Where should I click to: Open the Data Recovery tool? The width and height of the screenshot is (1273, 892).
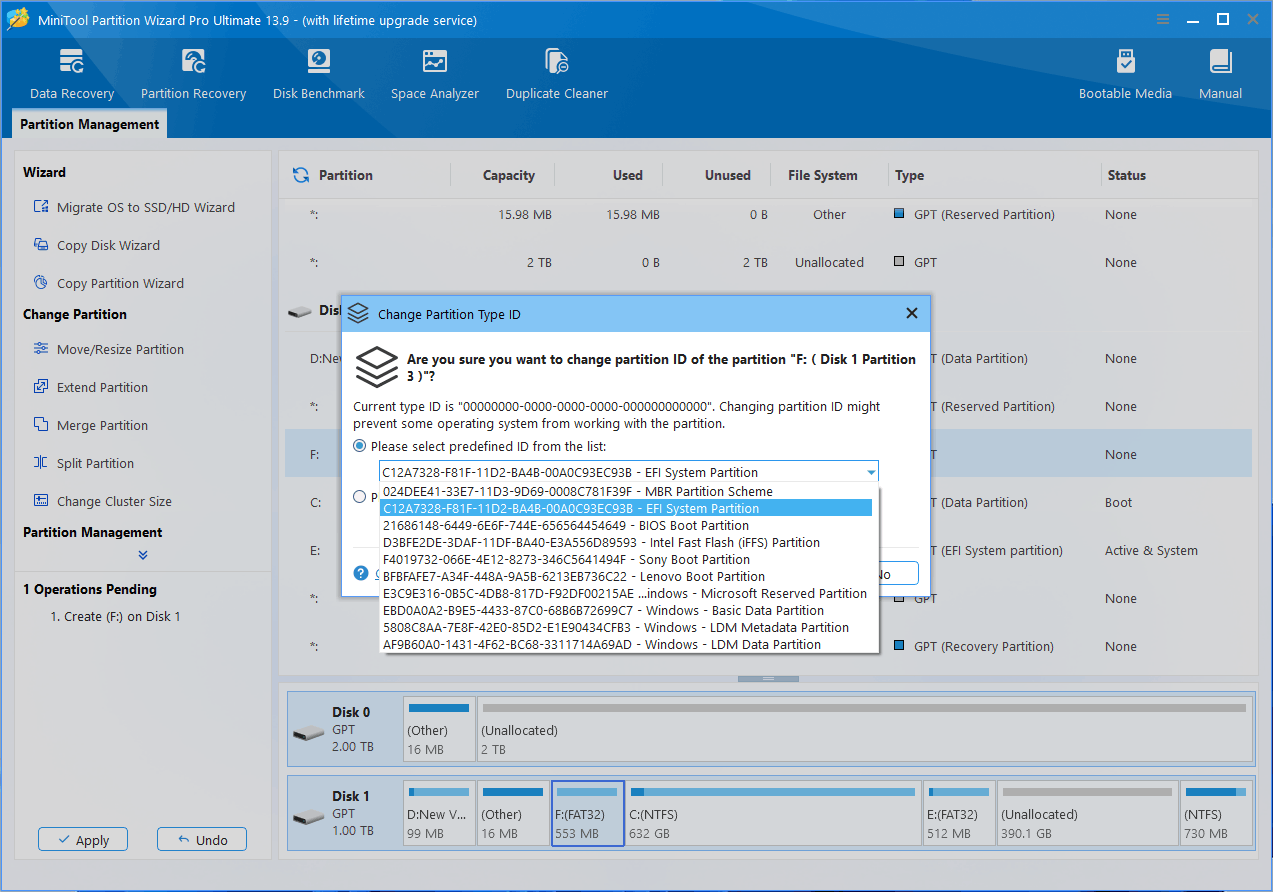tap(72, 75)
